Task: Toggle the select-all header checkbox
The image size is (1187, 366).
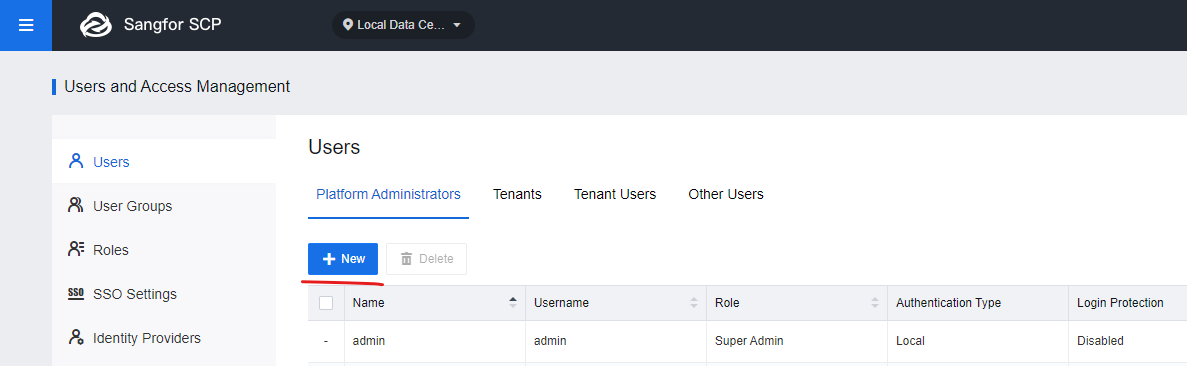Action: click(x=326, y=303)
